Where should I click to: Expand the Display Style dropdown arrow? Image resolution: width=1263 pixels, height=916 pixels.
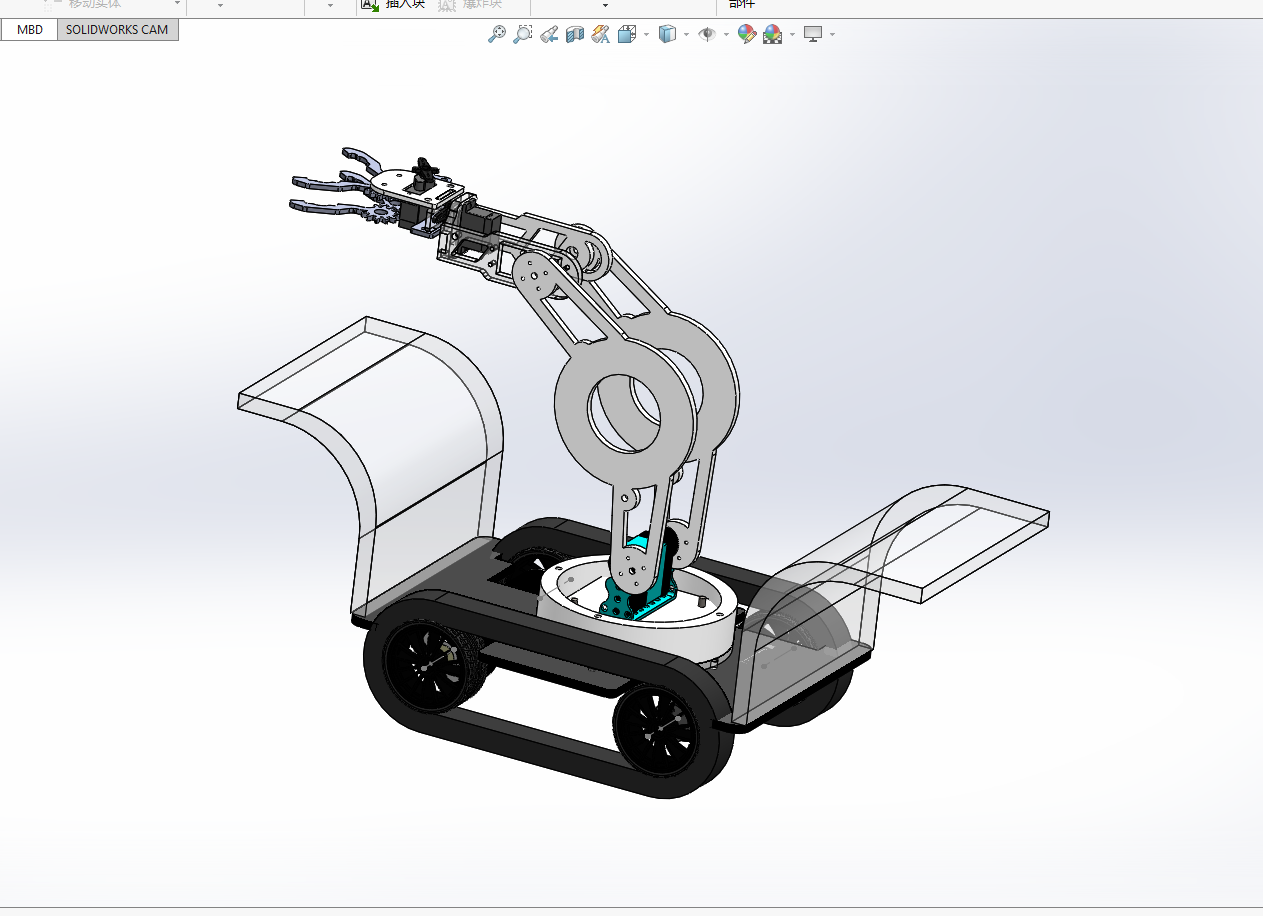(686, 34)
